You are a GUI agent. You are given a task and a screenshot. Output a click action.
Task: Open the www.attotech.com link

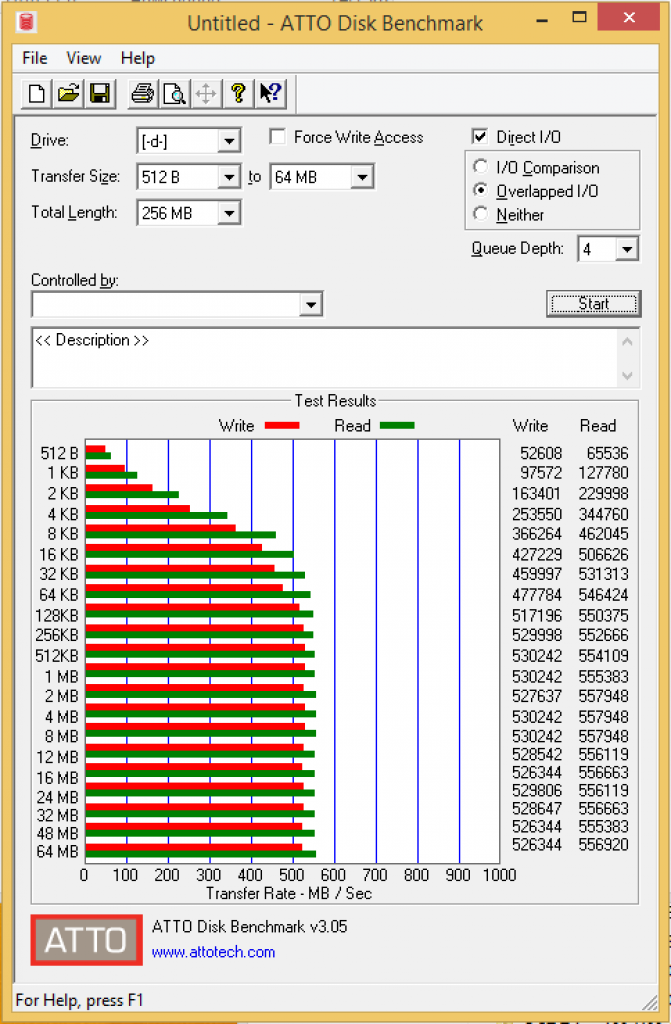point(213,952)
